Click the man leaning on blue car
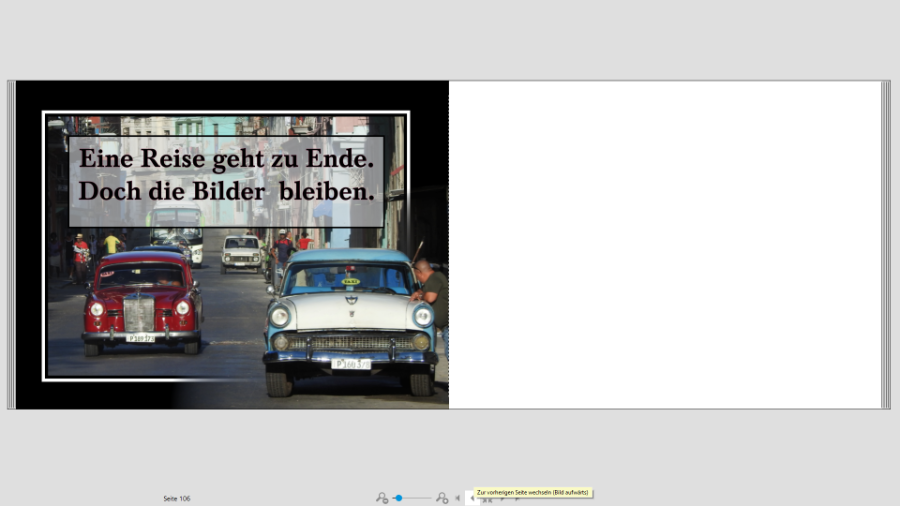Viewport: 900px width, 506px height. (x=432, y=288)
